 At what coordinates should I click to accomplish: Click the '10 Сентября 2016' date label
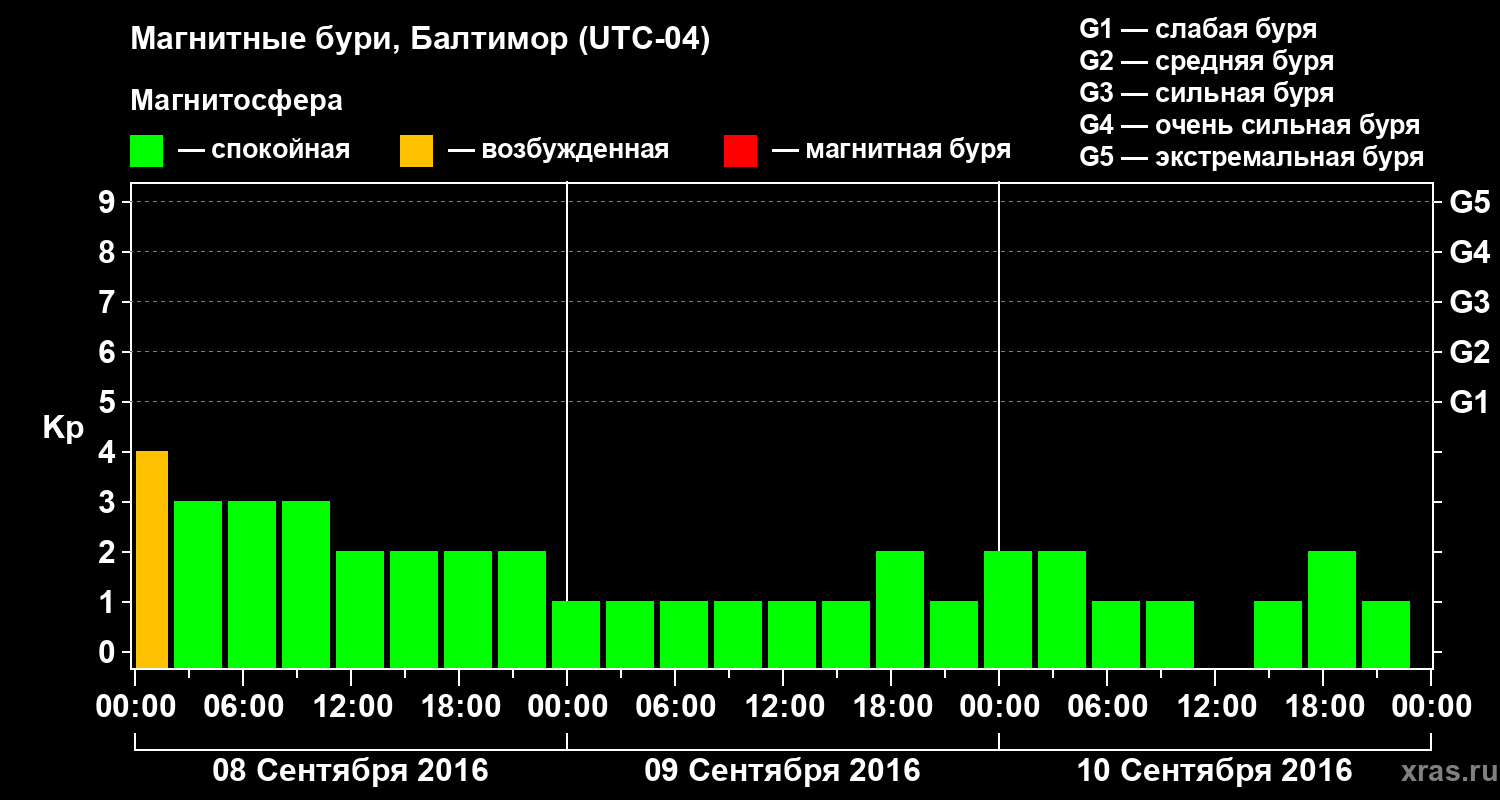(1214, 771)
